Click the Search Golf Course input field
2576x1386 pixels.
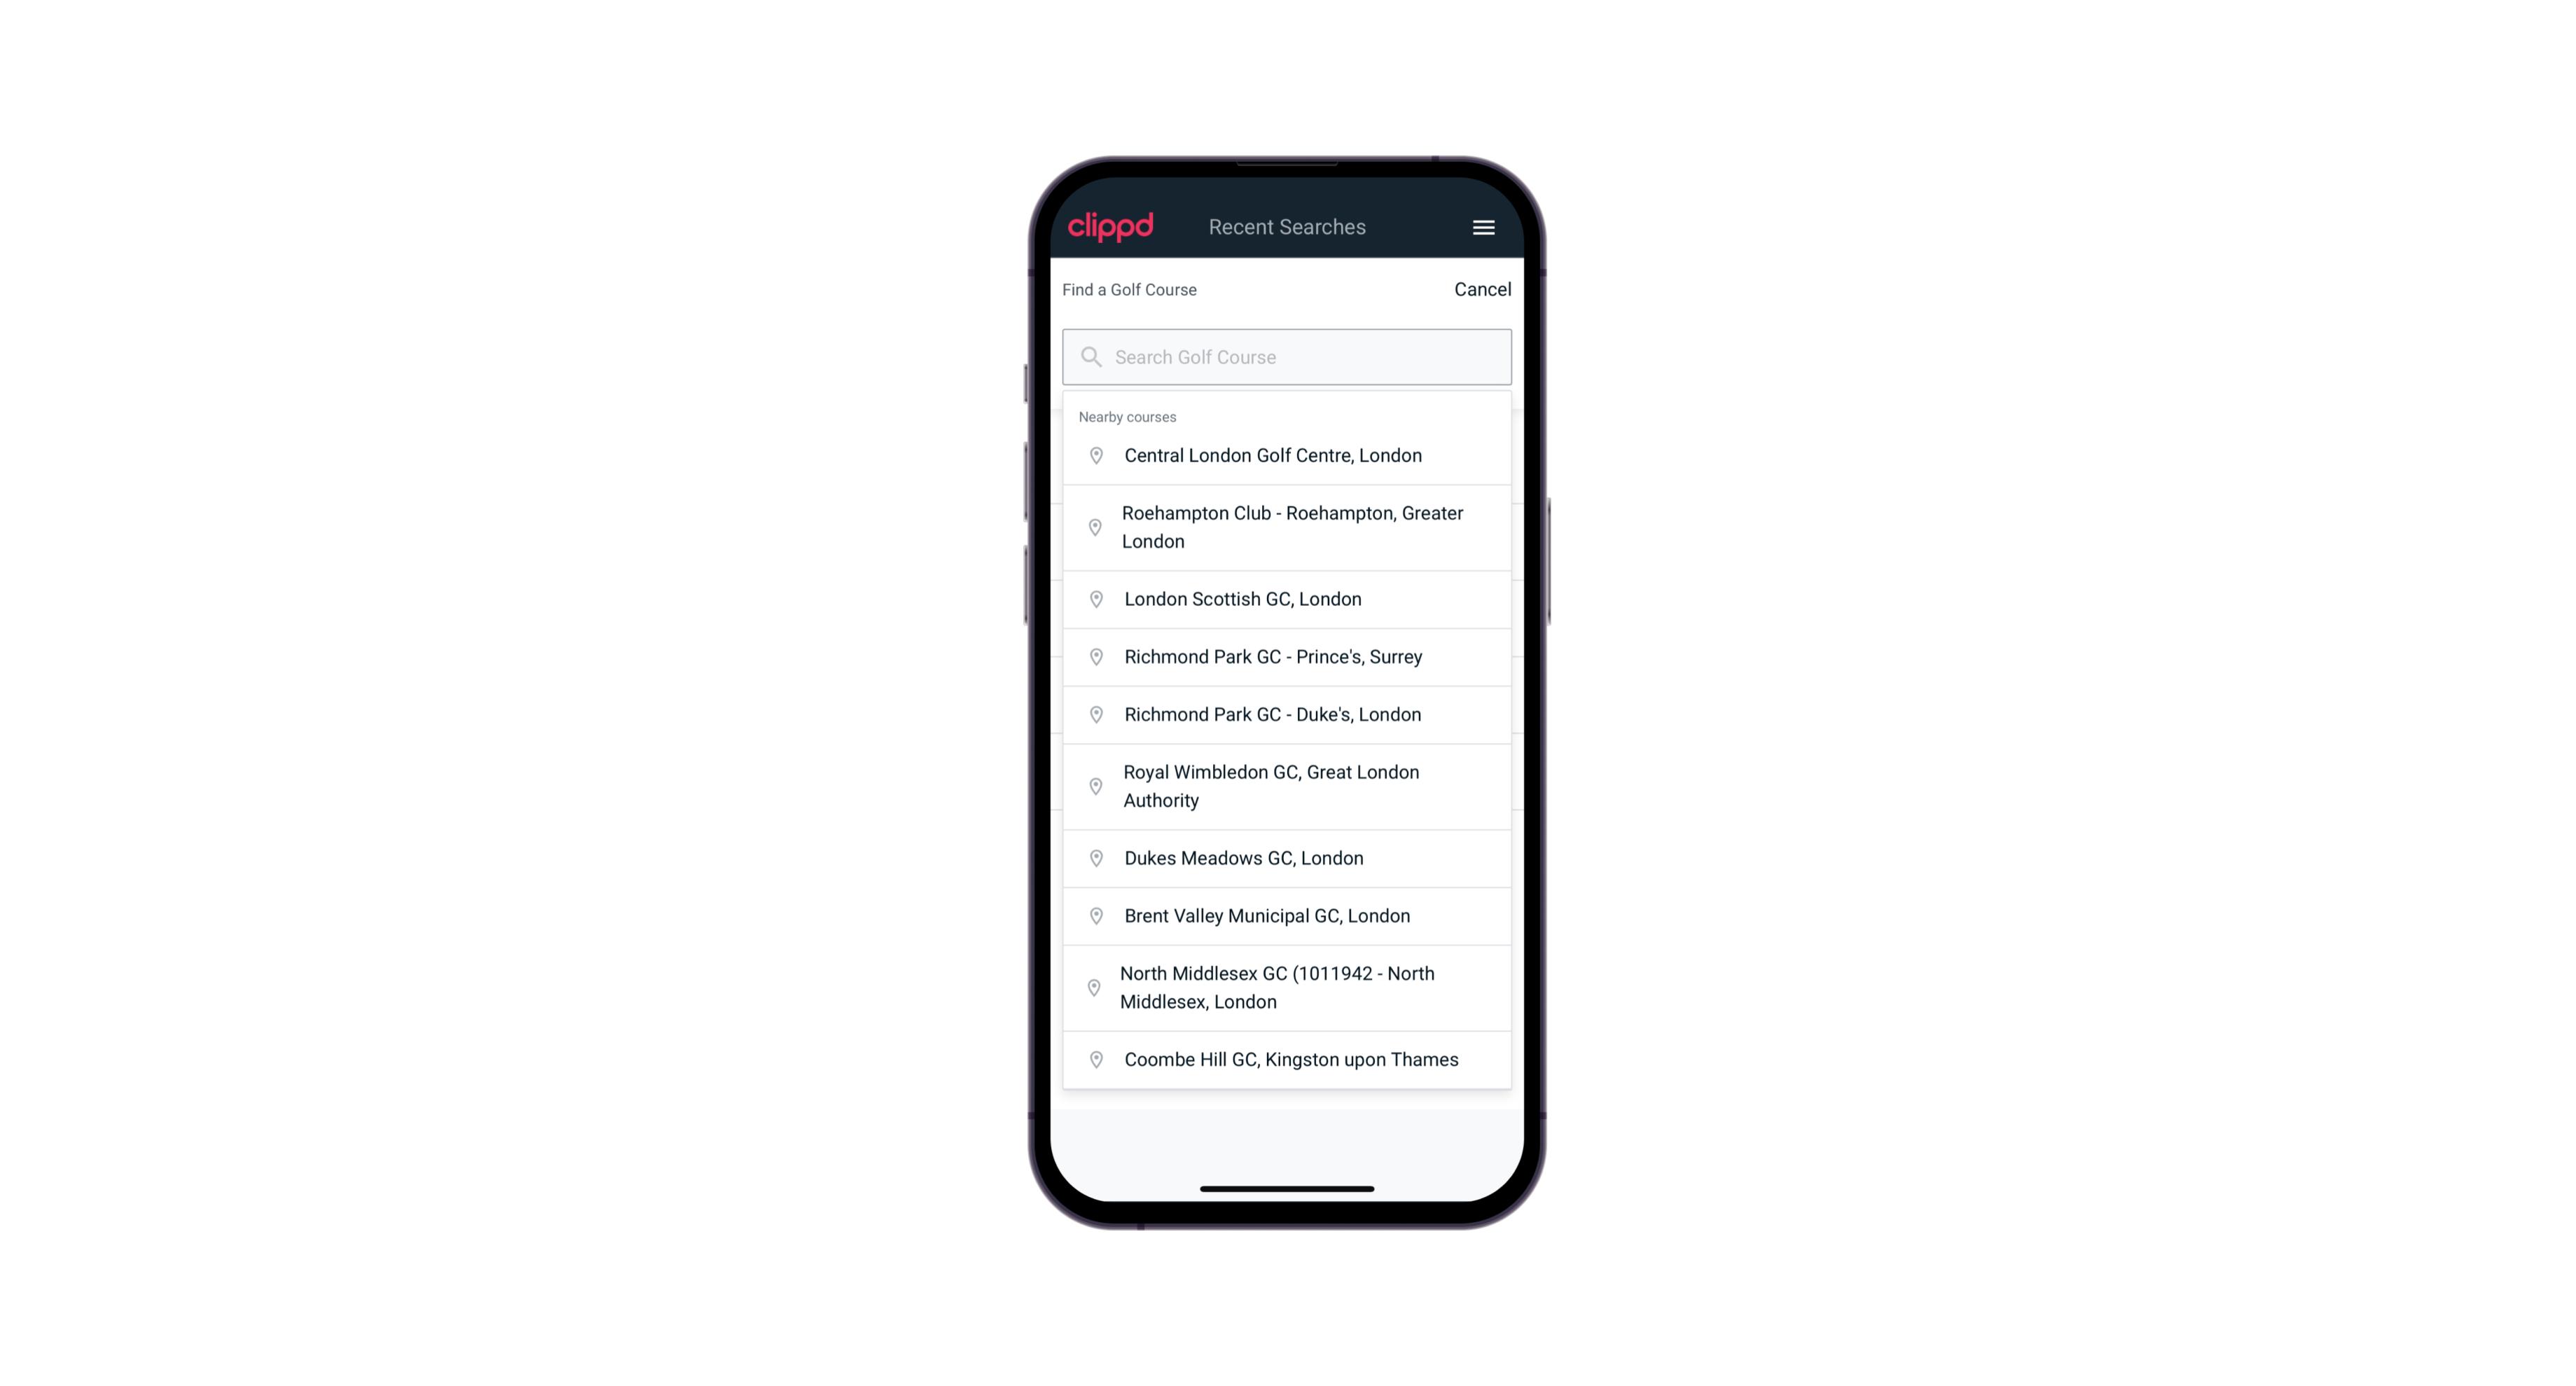(1287, 355)
